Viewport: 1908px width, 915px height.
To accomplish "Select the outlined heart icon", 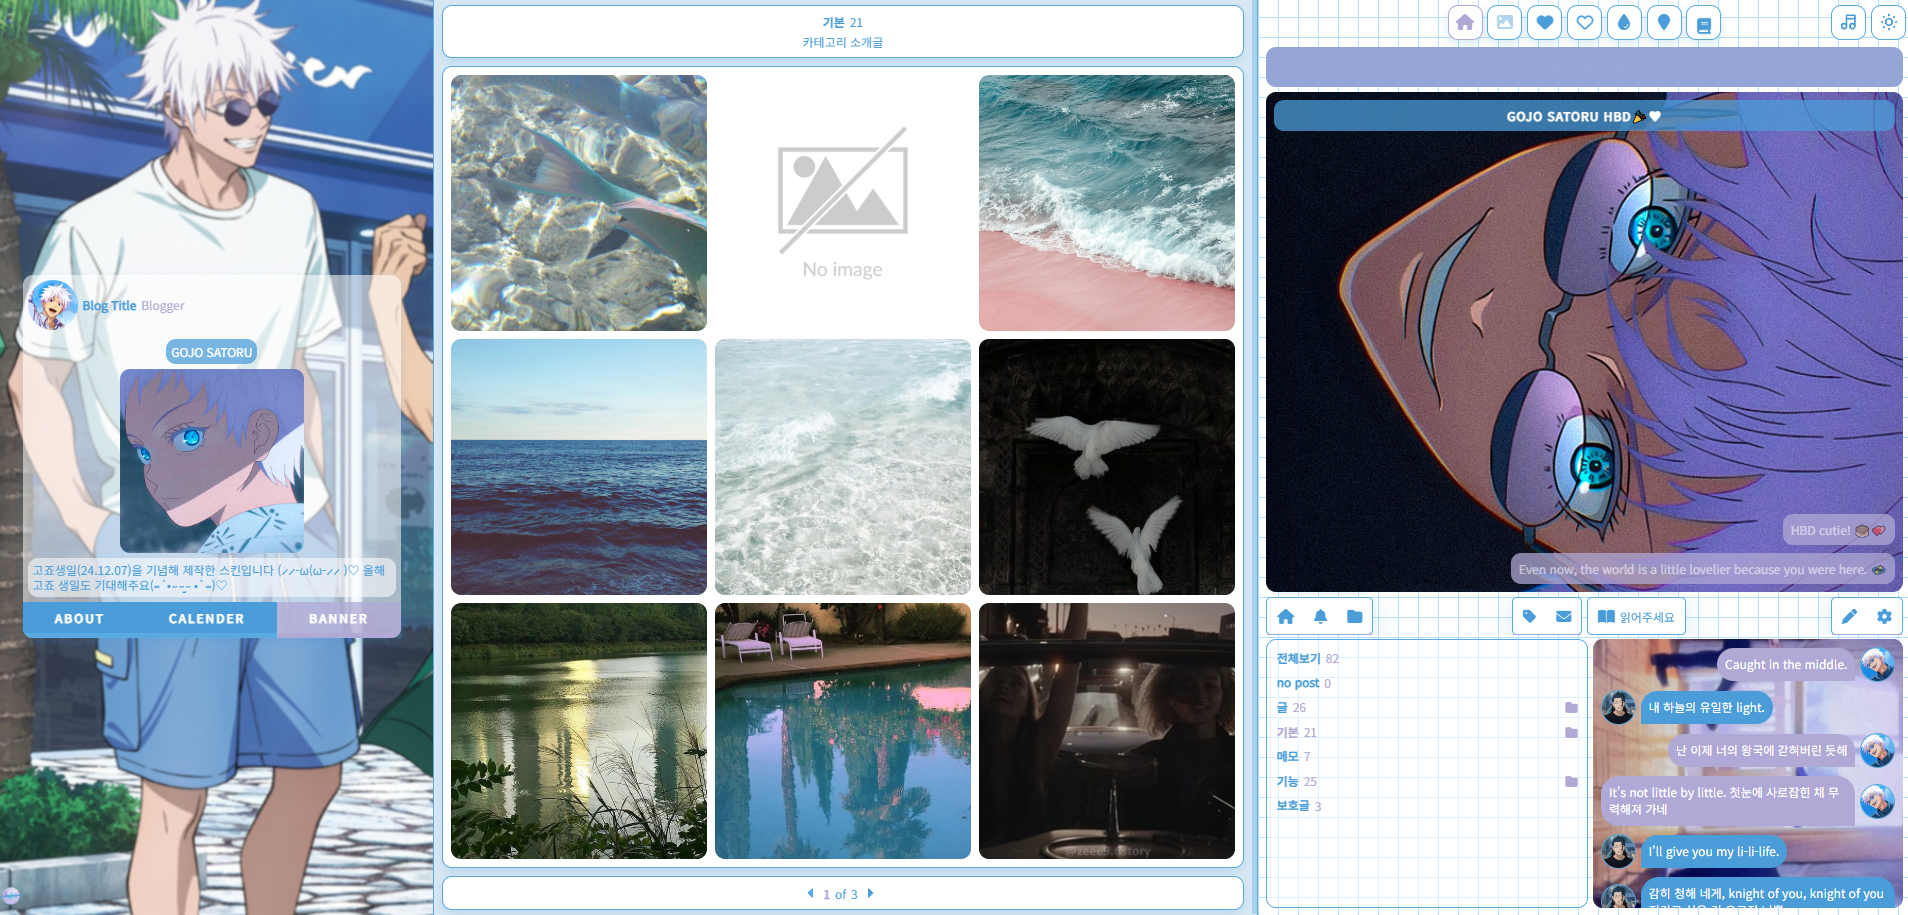I will click(1585, 22).
